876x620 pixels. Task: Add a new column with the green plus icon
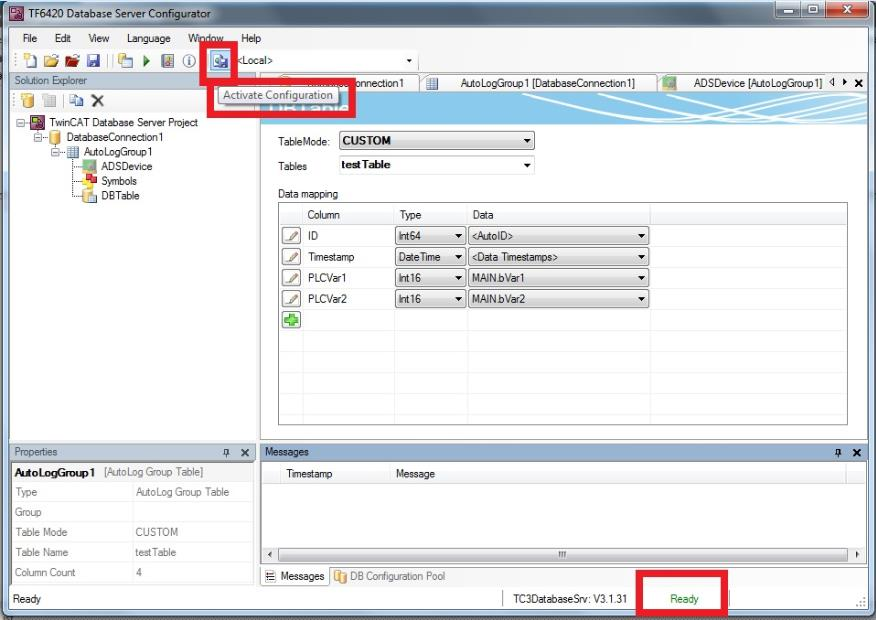[x=291, y=320]
